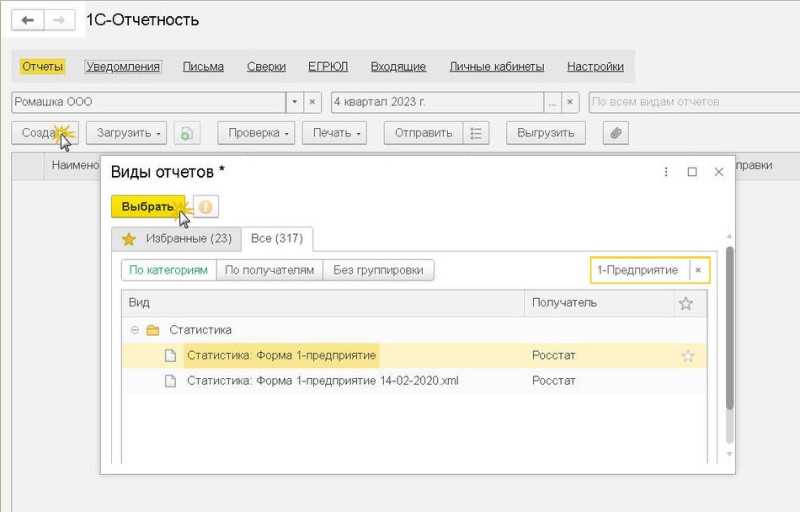
Task: Select Форма 1-предприятие 14-02-2020.xml row
Action: click(414, 381)
